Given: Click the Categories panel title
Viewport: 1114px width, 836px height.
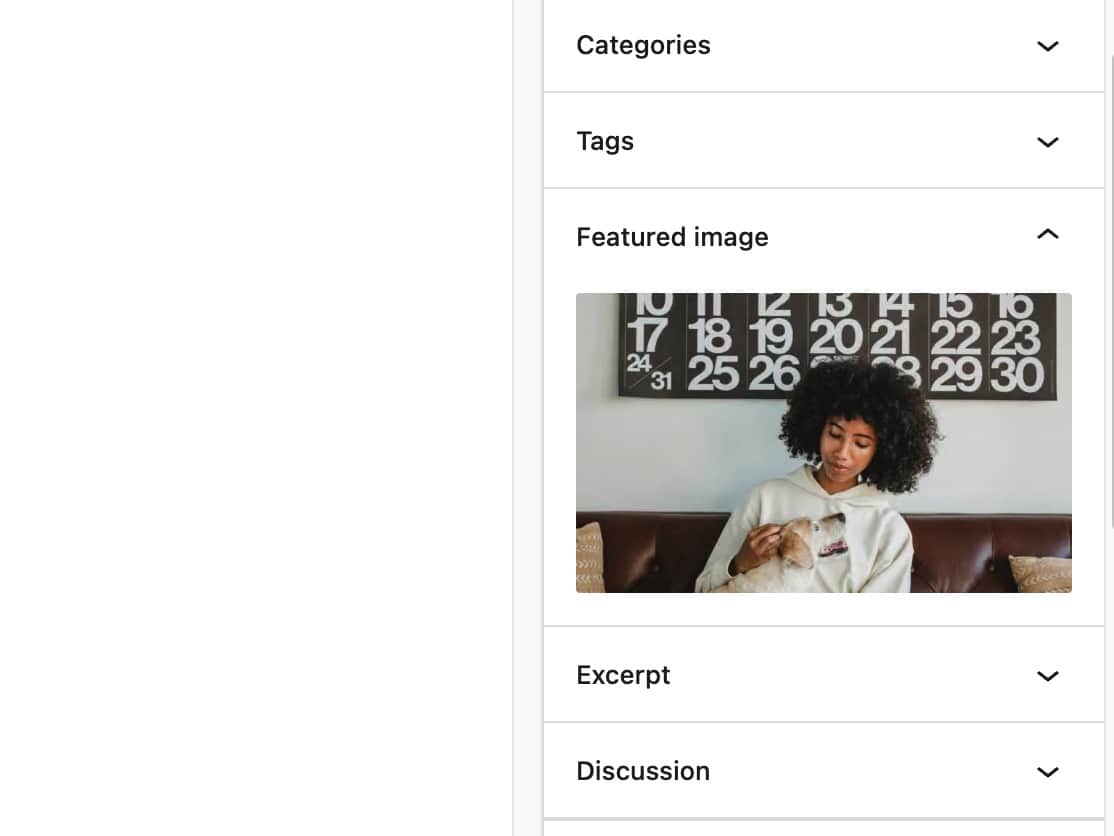Looking at the screenshot, I should [x=643, y=46].
